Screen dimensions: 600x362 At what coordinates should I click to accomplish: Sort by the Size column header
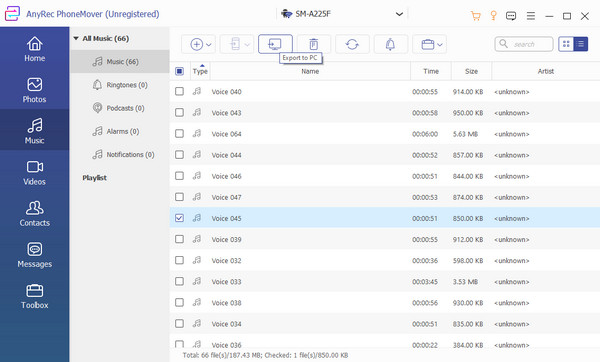point(471,71)
